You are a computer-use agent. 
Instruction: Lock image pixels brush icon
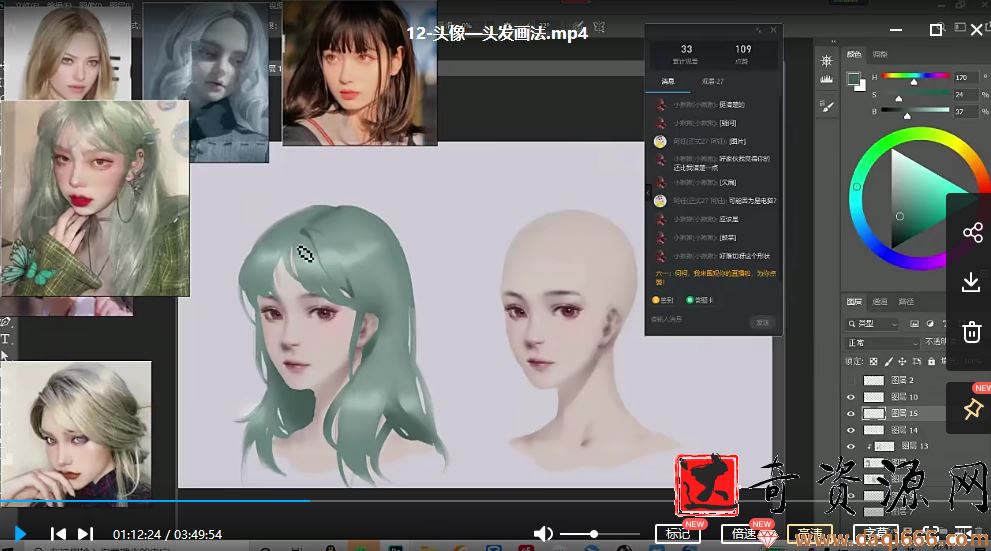coord(889,361)
